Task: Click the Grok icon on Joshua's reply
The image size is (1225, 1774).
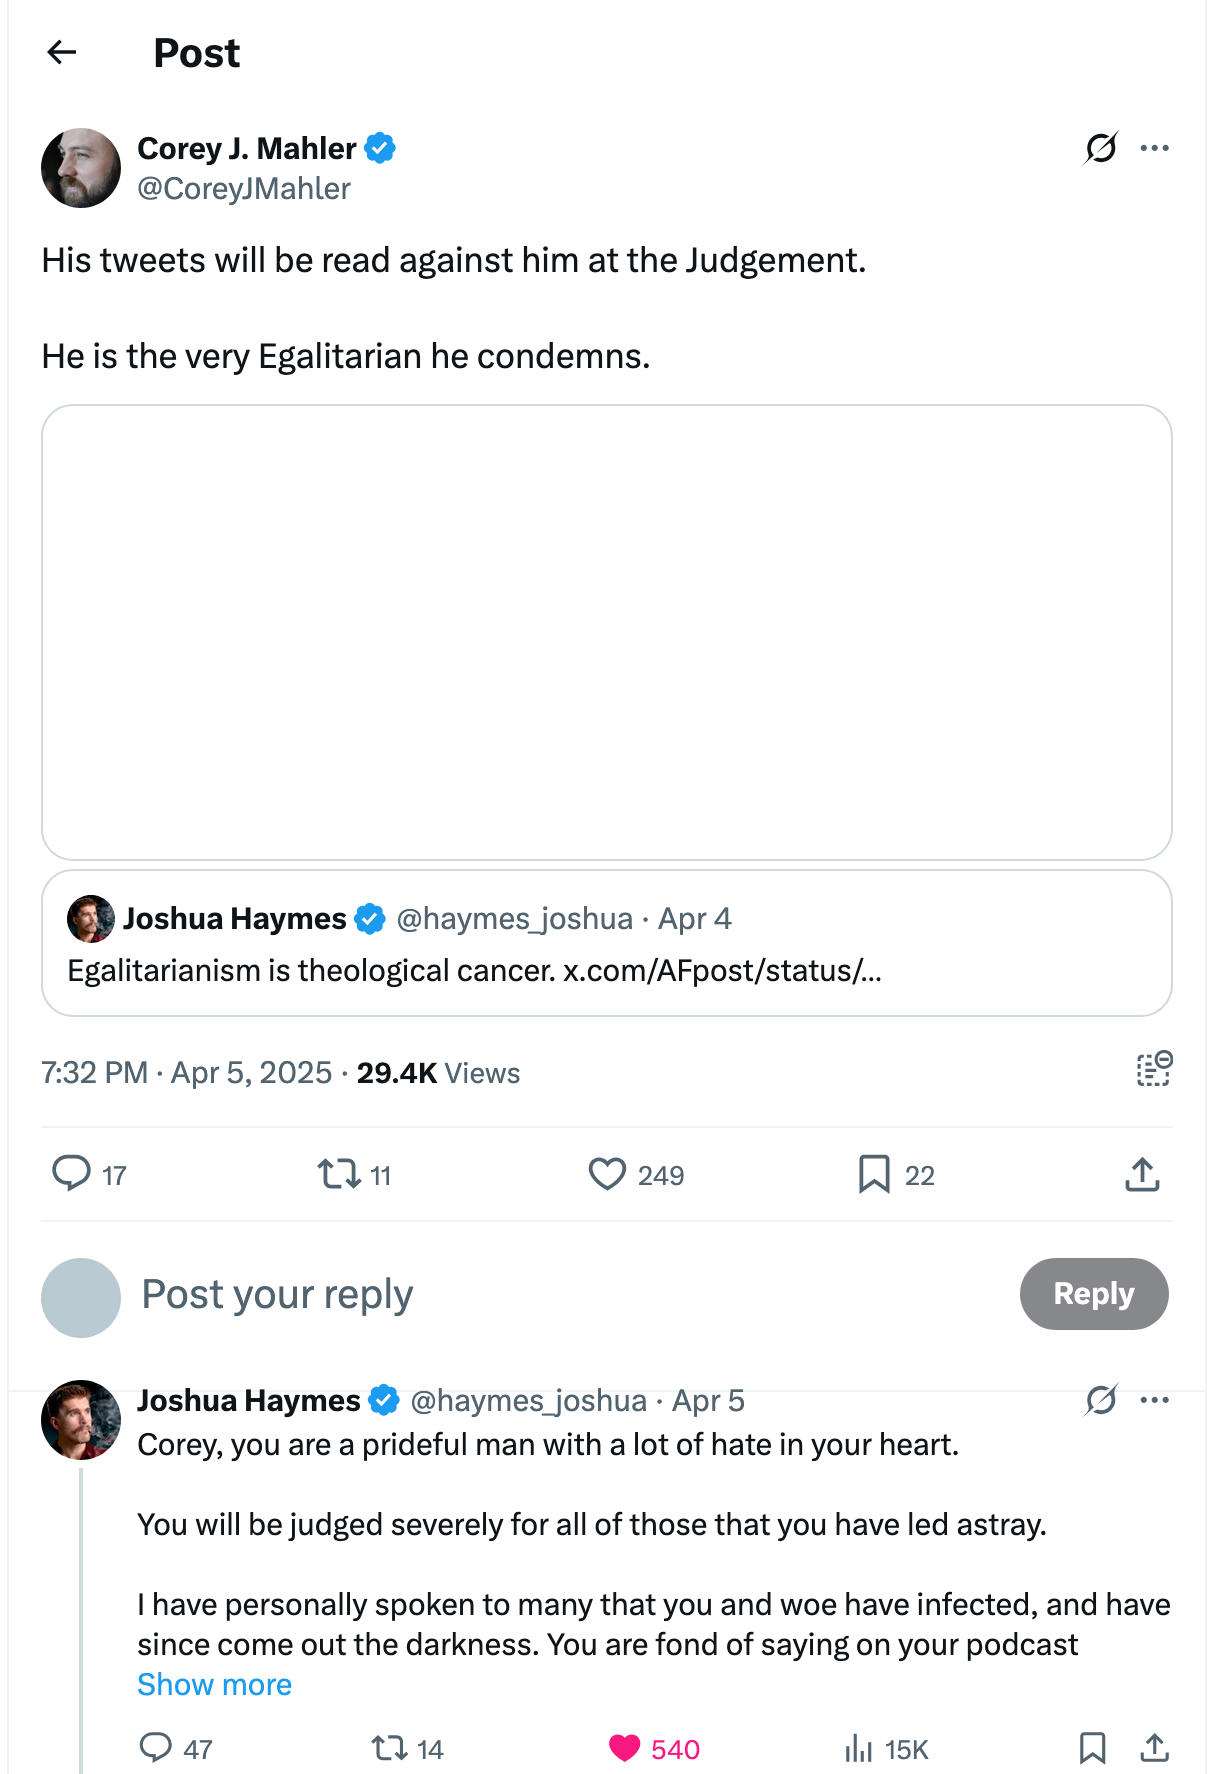Action: tap(1101, 1400)
